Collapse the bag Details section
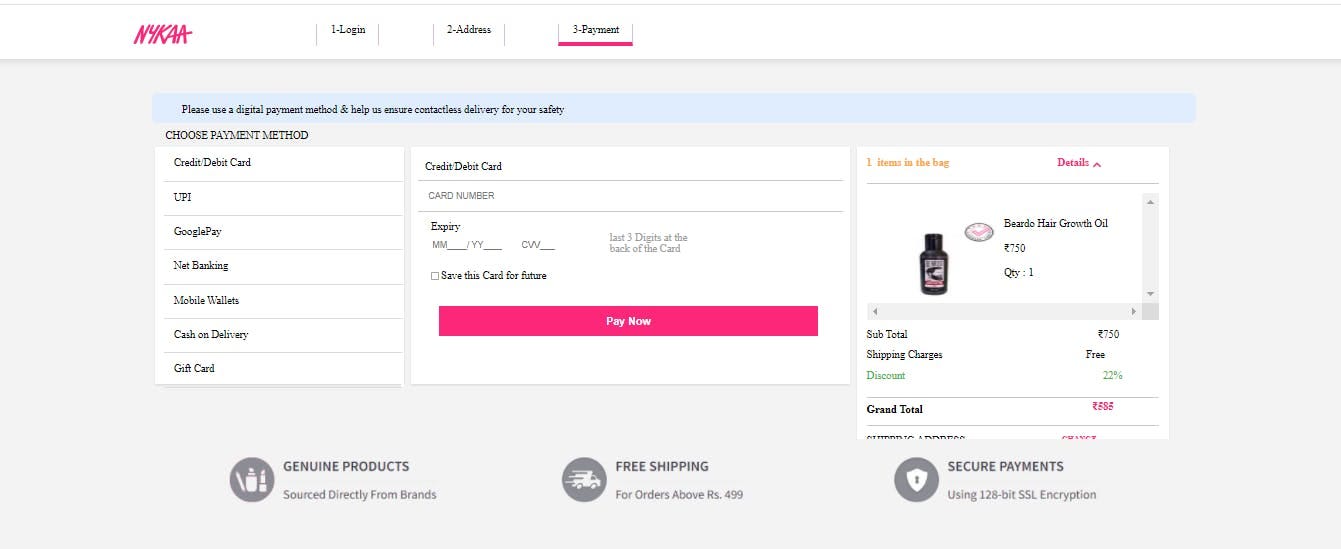This screenshot has height=549, width=1341. [1079, 163]
